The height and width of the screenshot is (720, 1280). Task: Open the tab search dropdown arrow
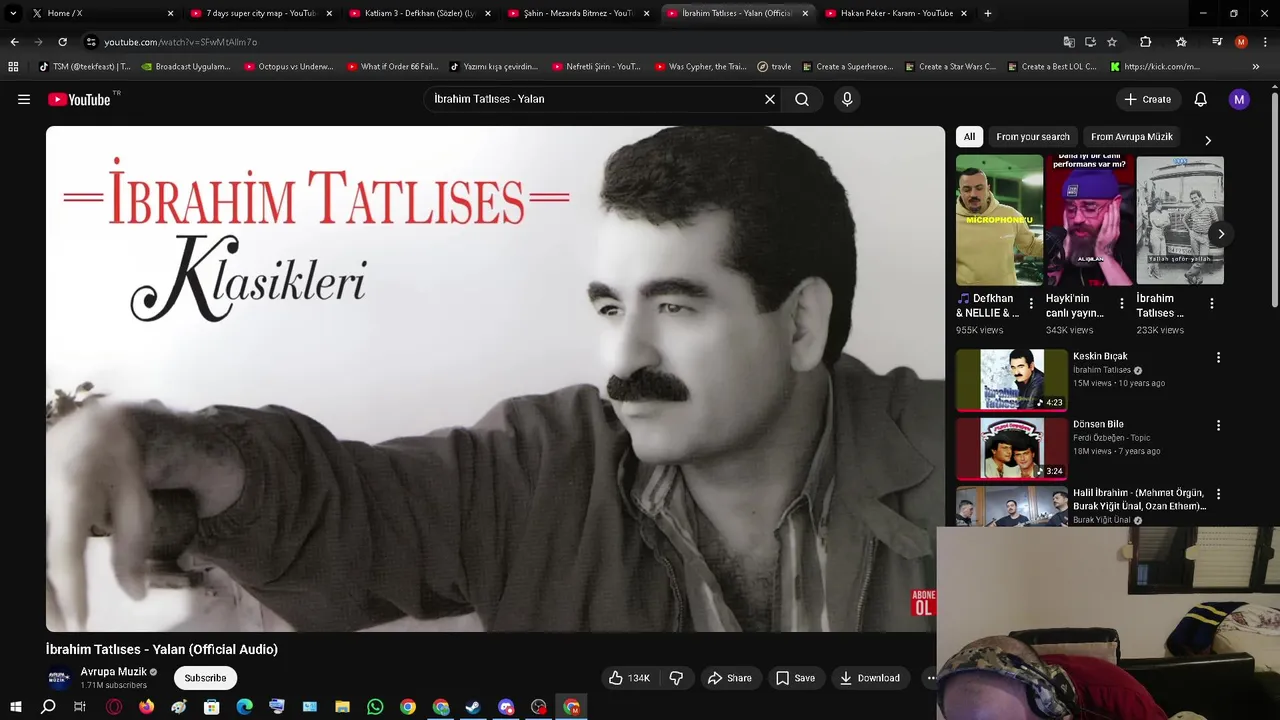(x=13, y=13)
